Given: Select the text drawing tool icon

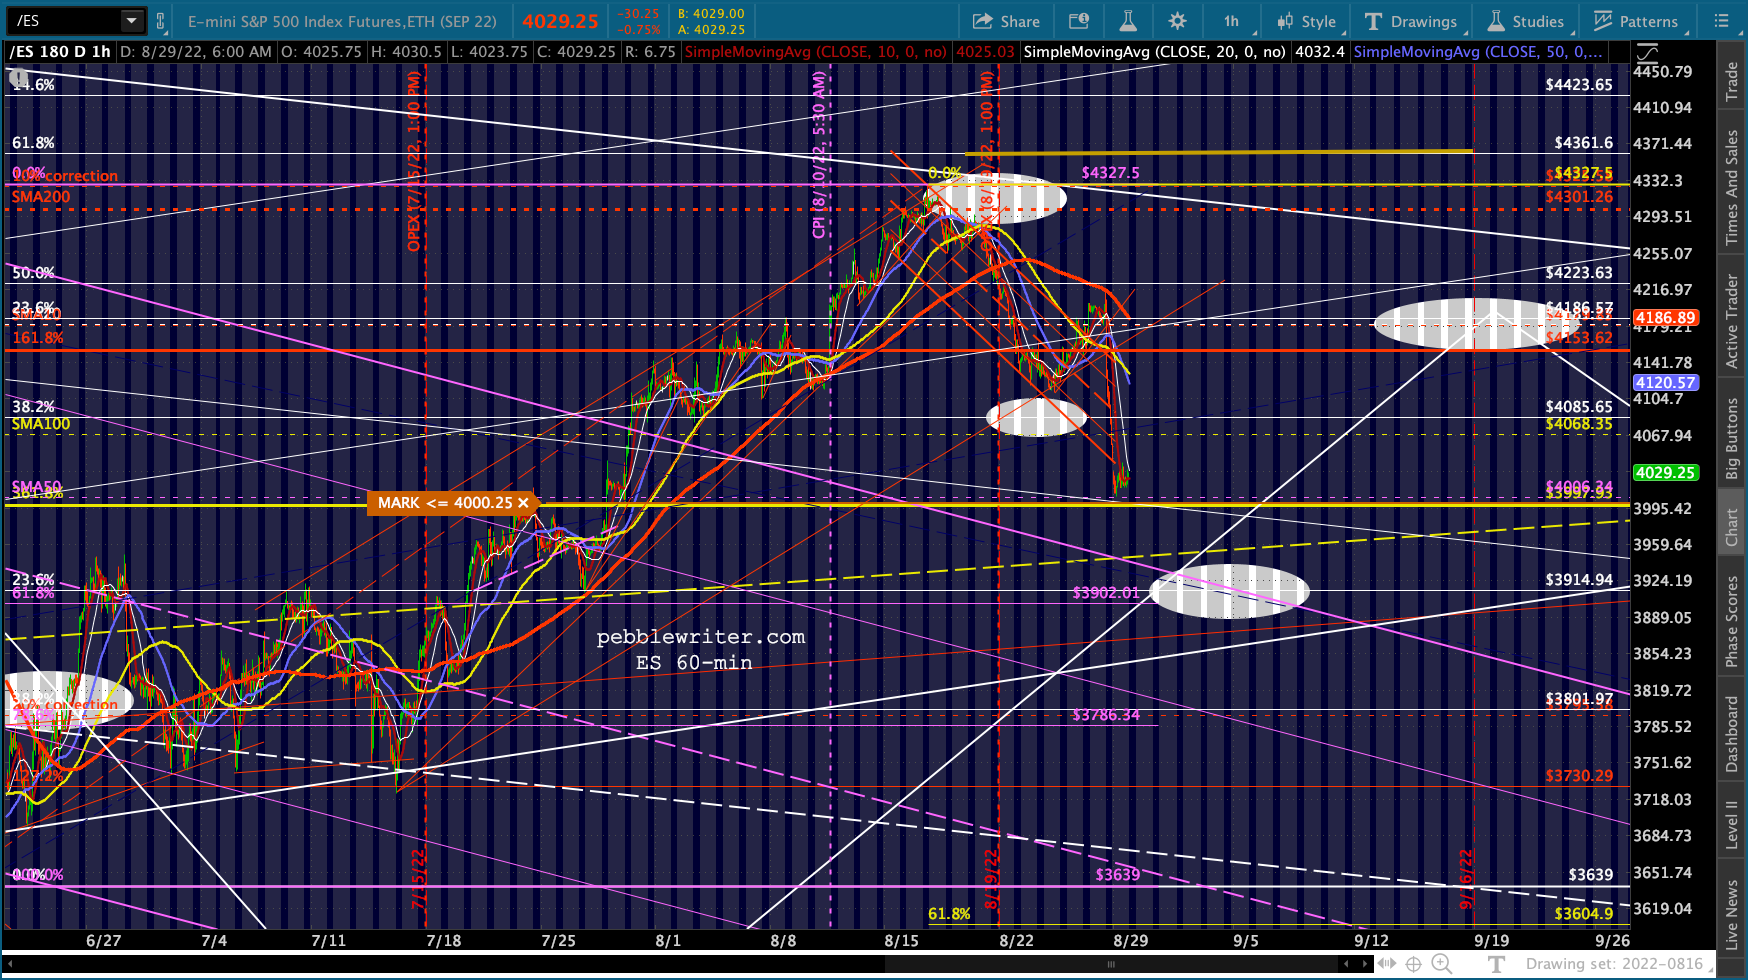Looking at the screenshot, I should click(1496, 964).
